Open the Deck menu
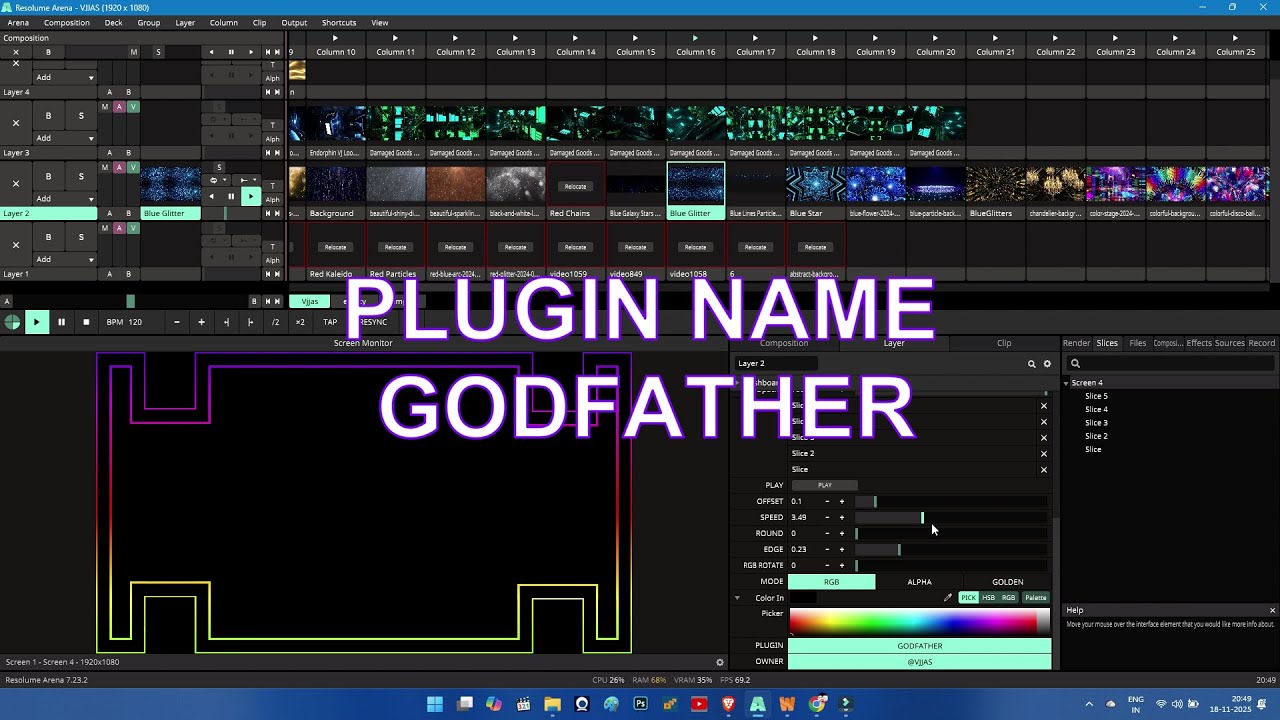The image size is (1280, 720). coord(114,22)
